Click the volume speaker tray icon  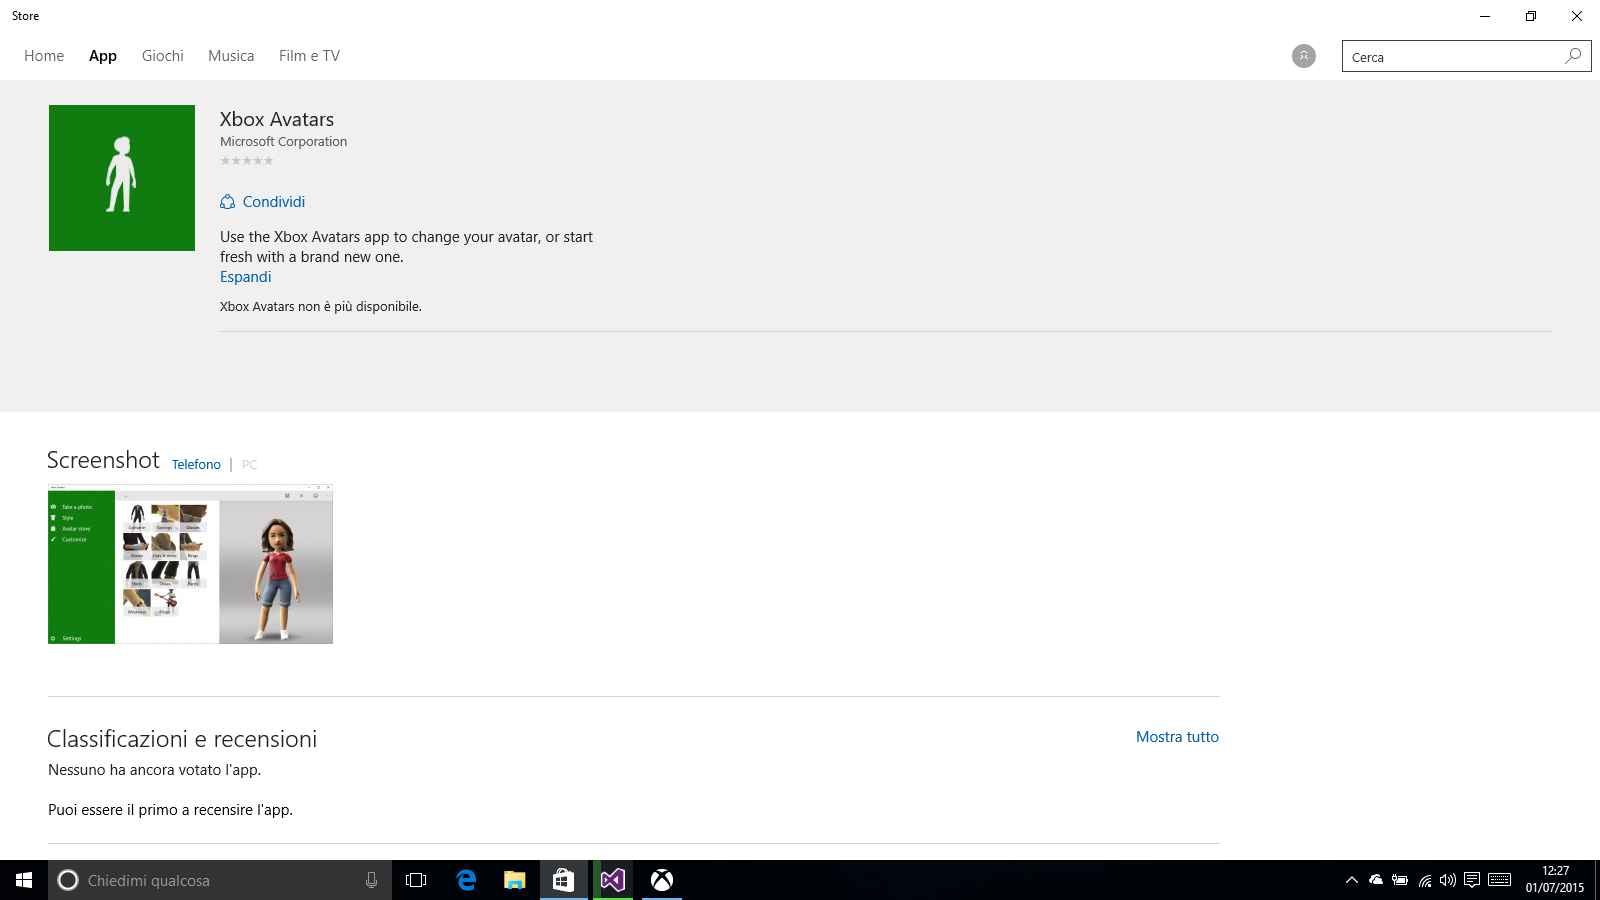pos(1448,880)
